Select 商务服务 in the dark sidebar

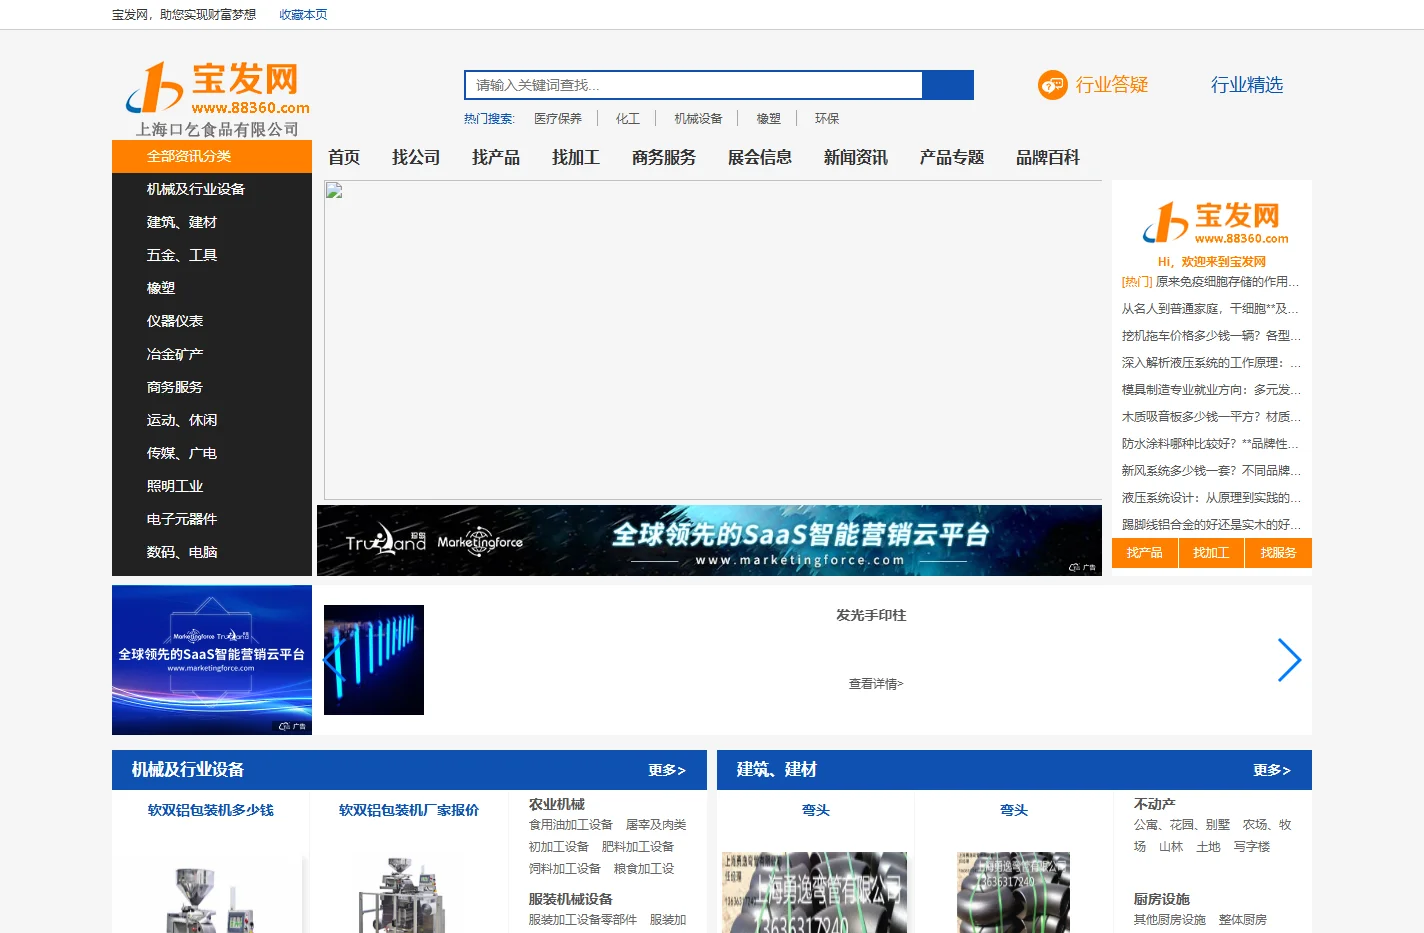[175, 387]
